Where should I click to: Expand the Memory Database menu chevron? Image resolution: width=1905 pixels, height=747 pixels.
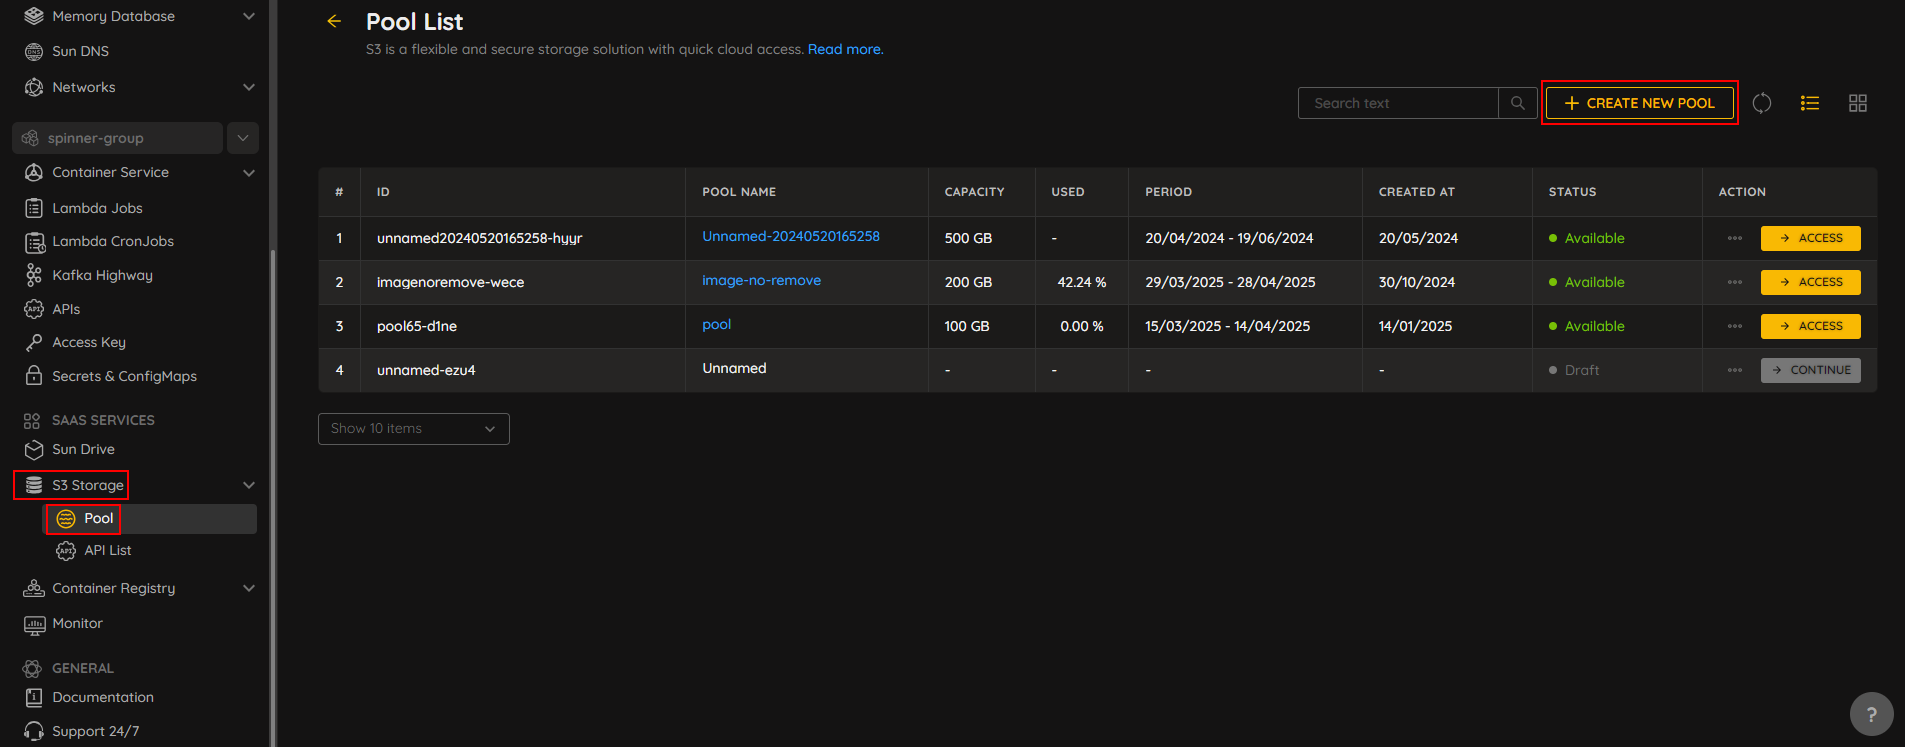[249, 16]
